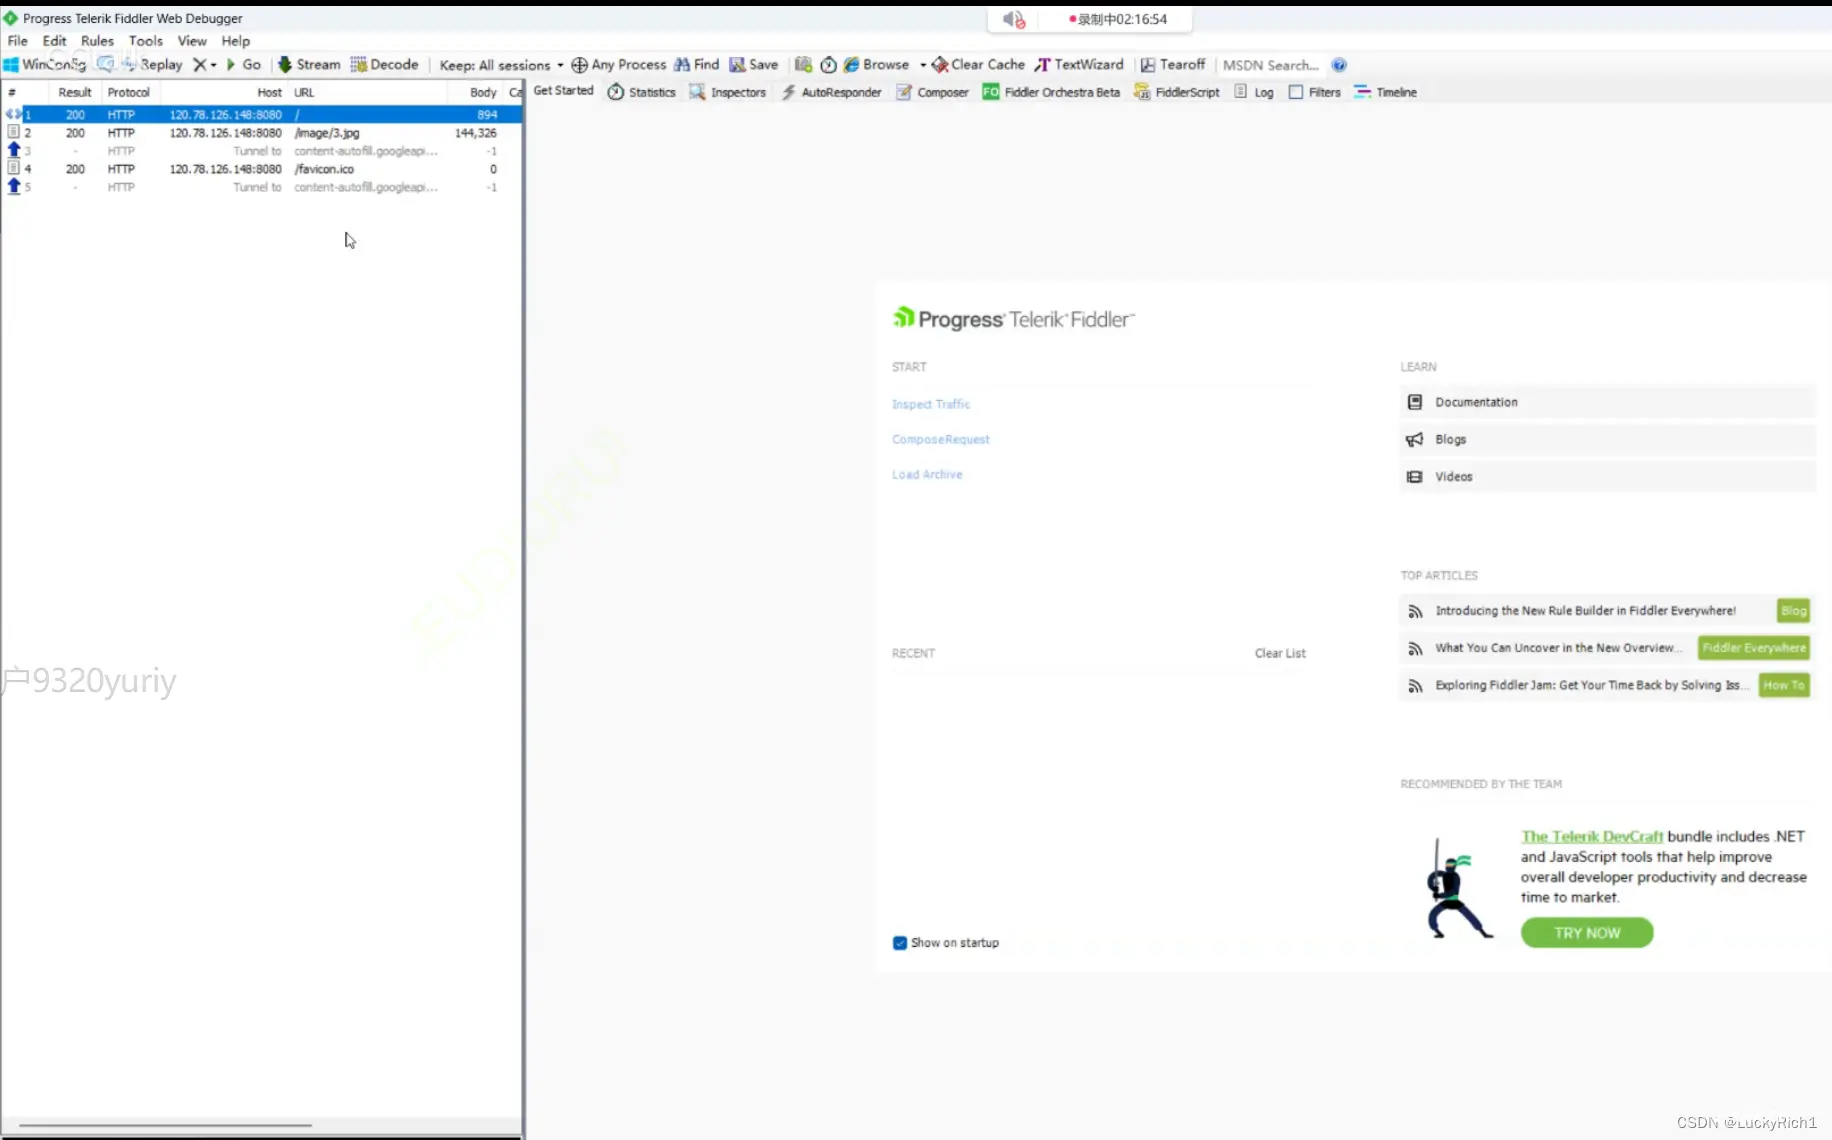Sort sessions by the Protocol column header
Image resolution: width=1832 pixels, height=1140 pixels.
129,92
